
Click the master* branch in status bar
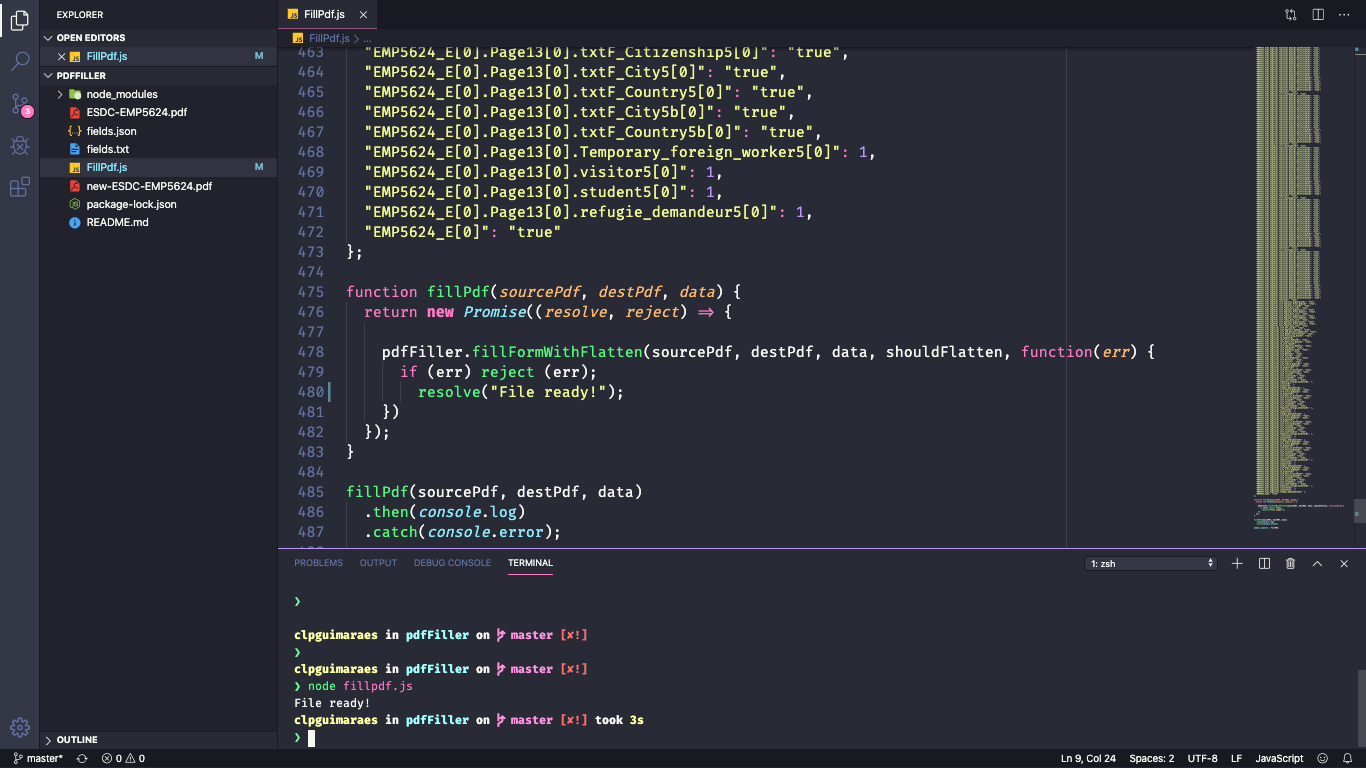[38, 759]
